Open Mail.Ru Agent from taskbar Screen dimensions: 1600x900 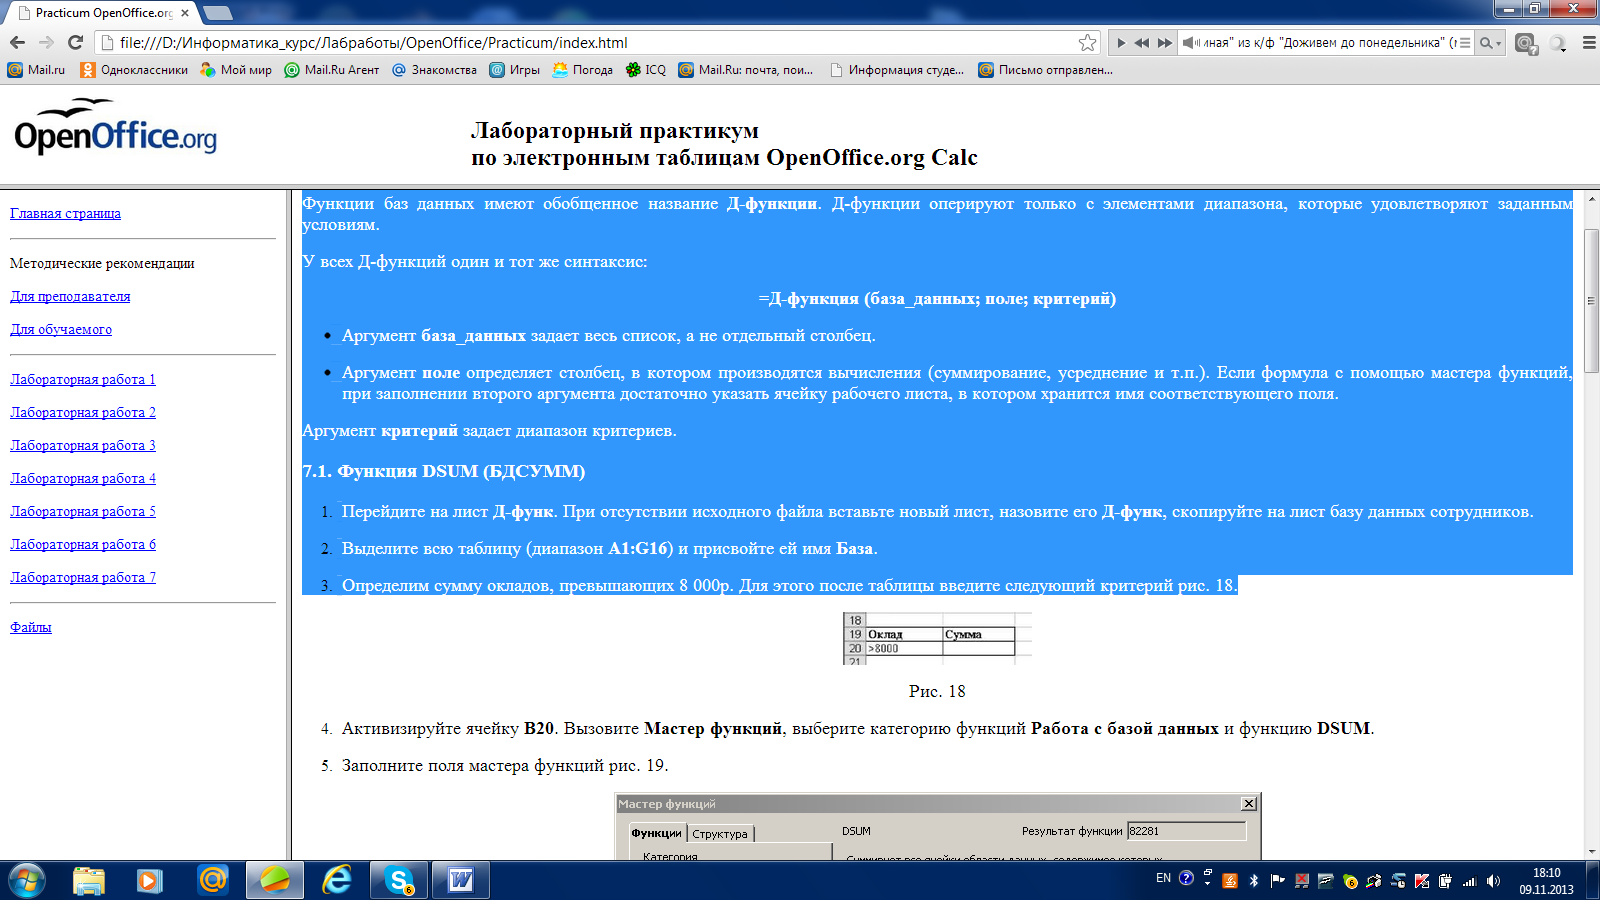(213, 880)
